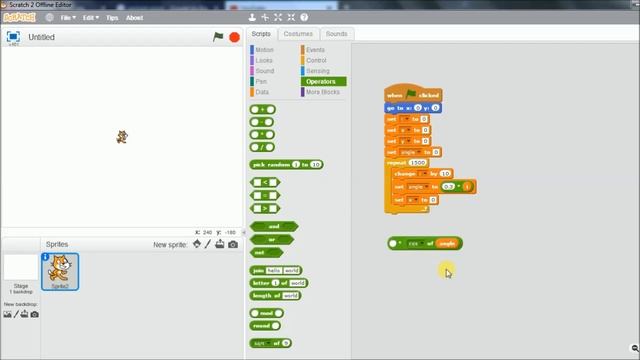Select the Shrink sprite tool
Image resolution: width=640 pixels, height=360 pixels.
291,17
